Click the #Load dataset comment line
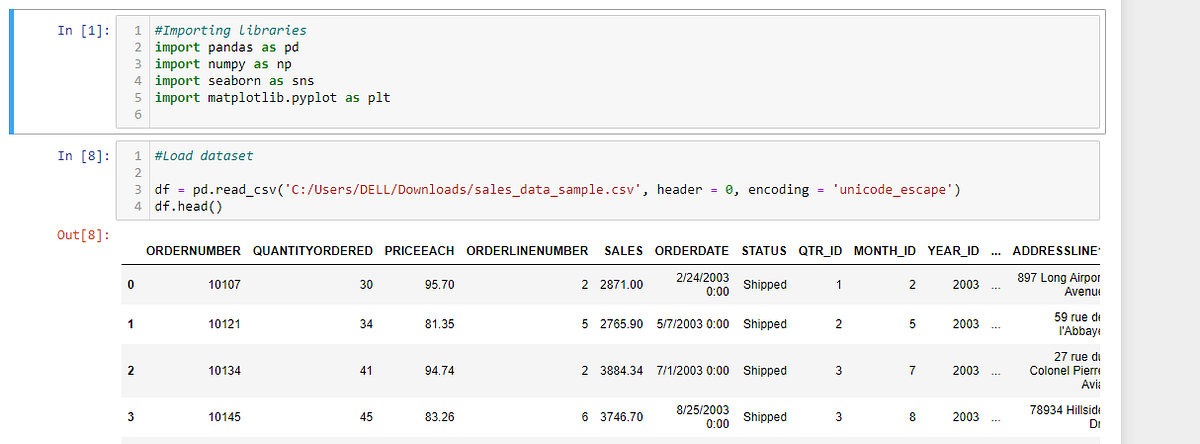The width and height of the screenshot is (1200, 444). click(204, 156)
